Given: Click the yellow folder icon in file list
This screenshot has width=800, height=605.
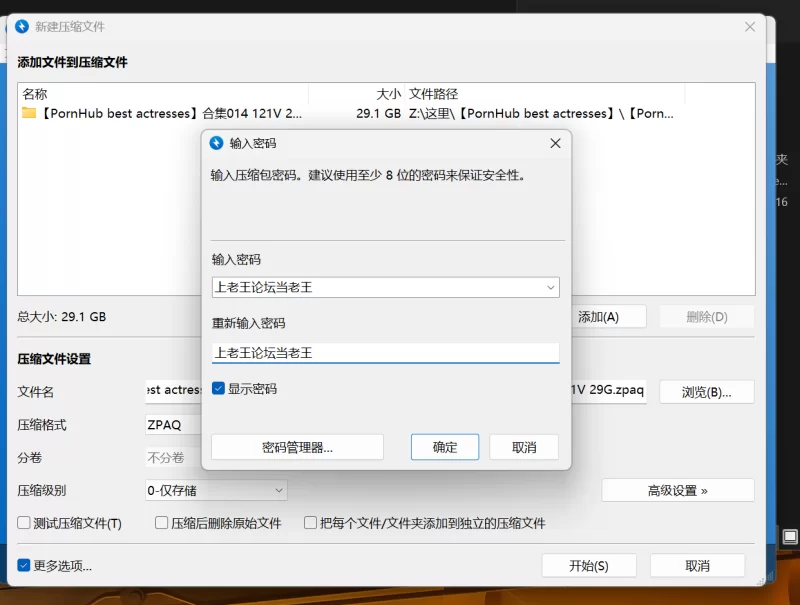Looking at the screenshot, I should 29,113.
